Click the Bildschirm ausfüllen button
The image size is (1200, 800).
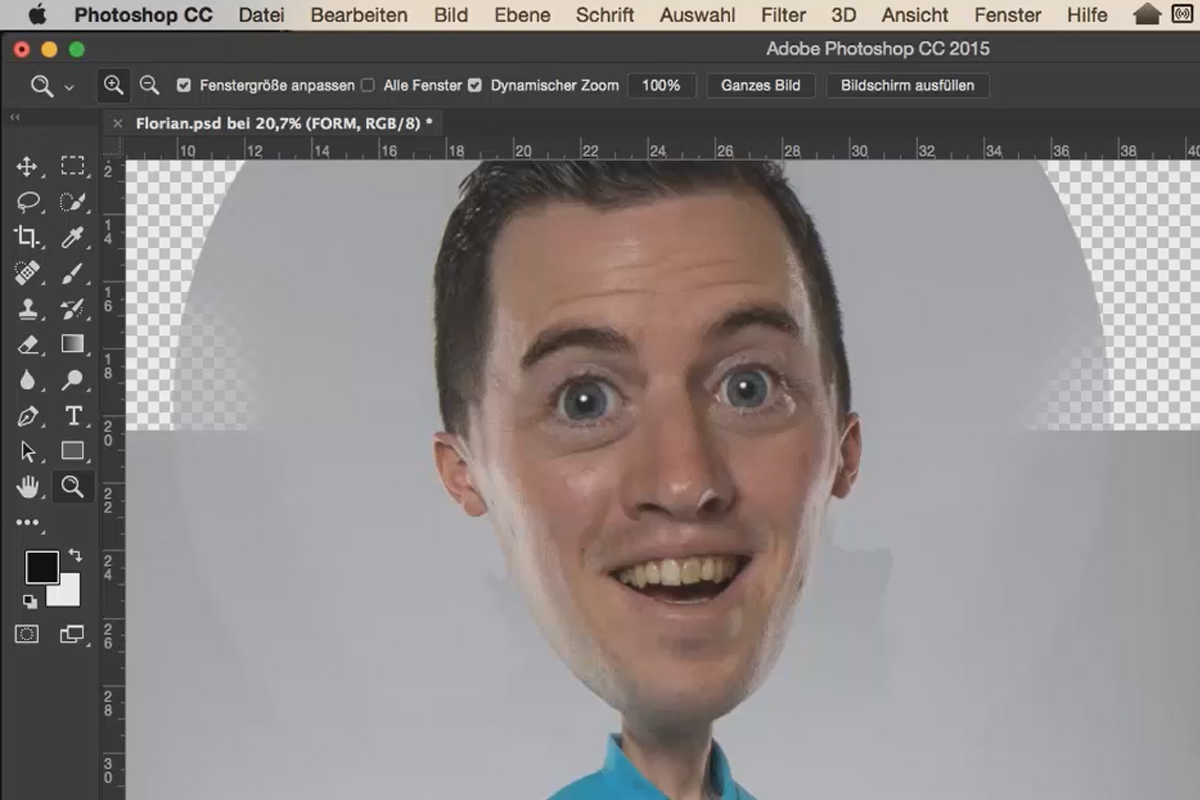(x=908, y=86)
